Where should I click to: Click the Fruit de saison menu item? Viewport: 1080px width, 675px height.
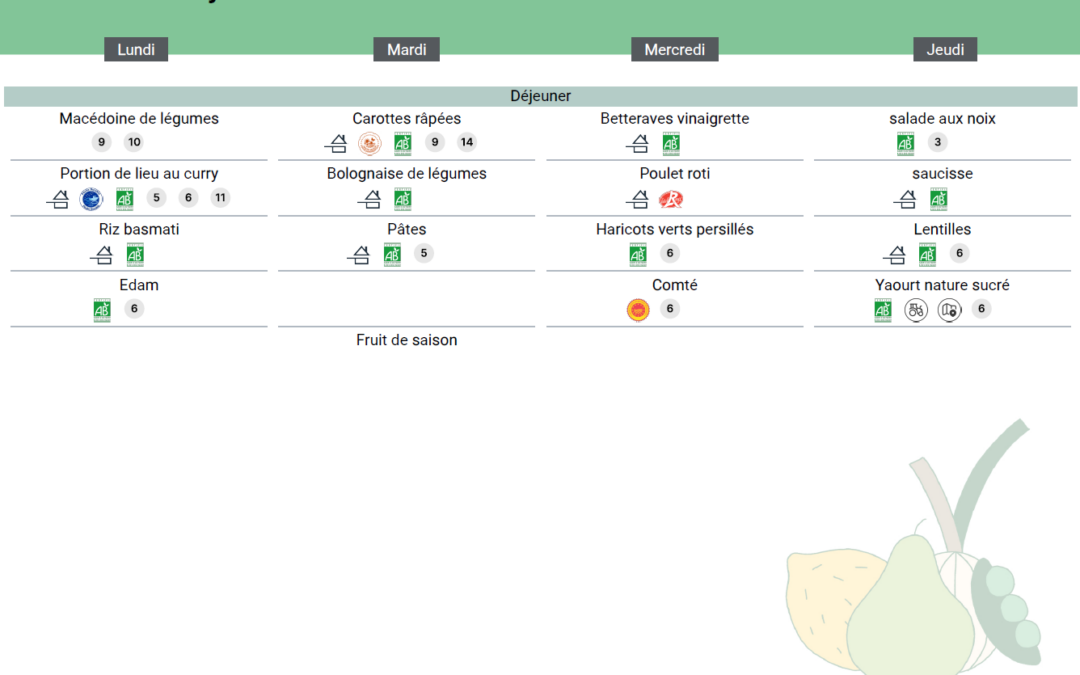coord(406,340)
